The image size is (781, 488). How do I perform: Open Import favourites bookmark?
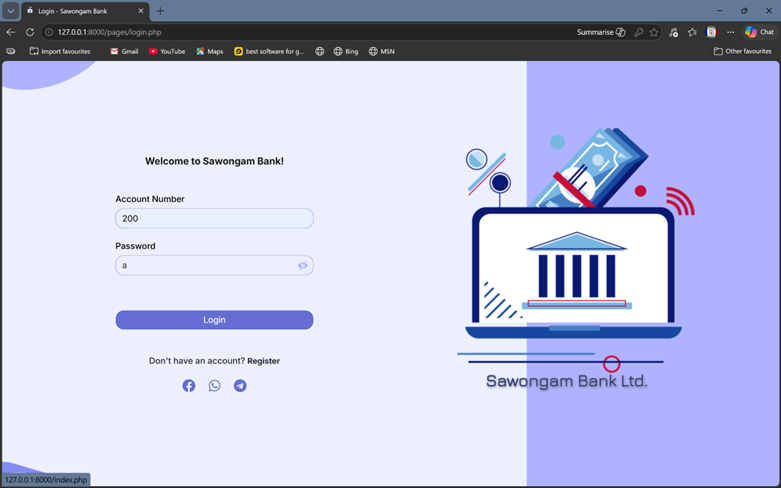click(x=60, y=51)
